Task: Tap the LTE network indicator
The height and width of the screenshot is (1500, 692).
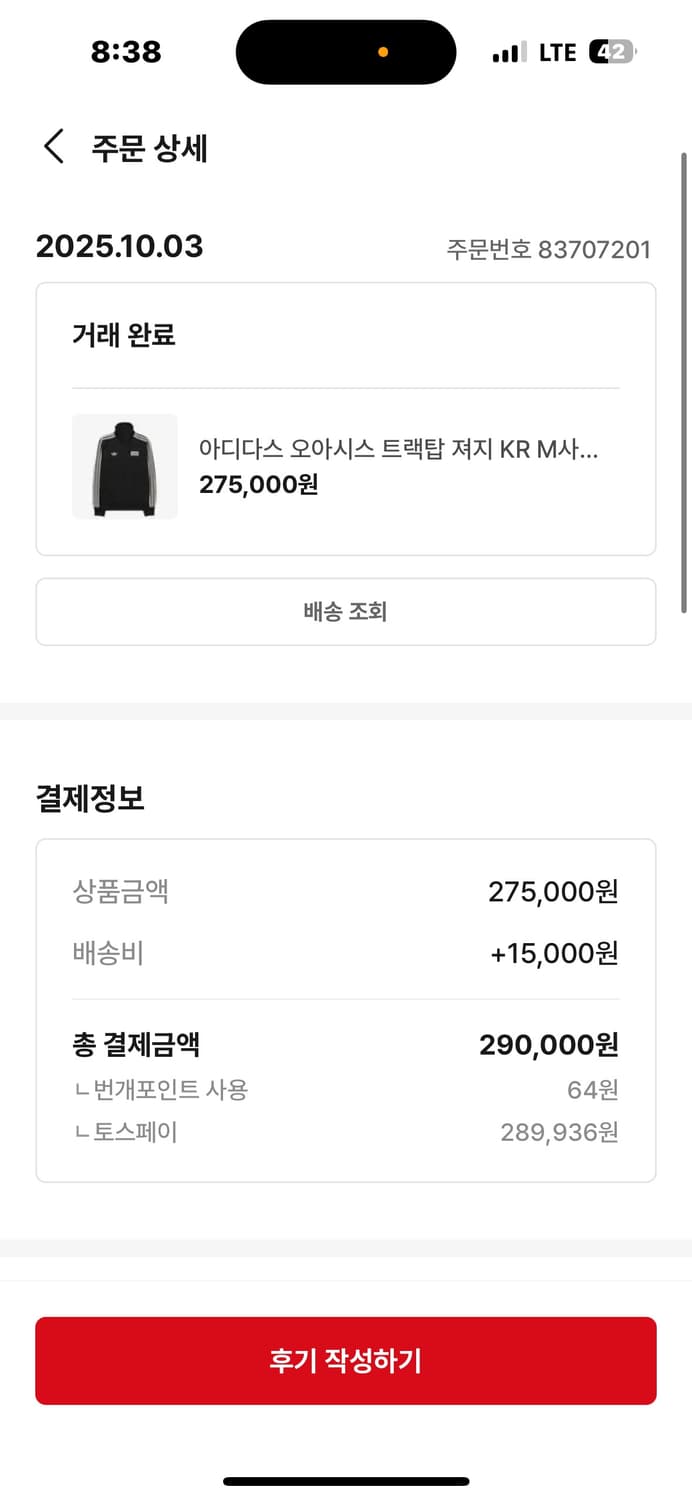Action: (x=557, y=51)
